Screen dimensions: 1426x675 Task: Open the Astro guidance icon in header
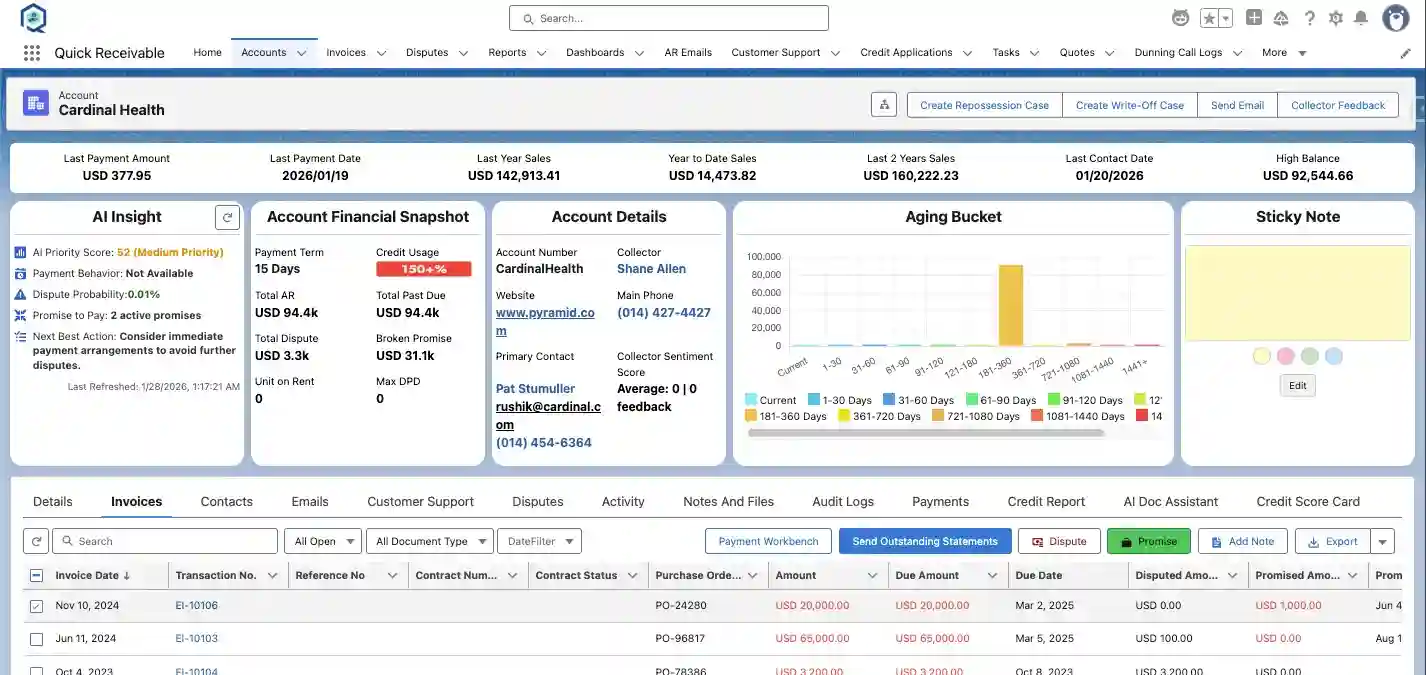[x=1181, y=18]
